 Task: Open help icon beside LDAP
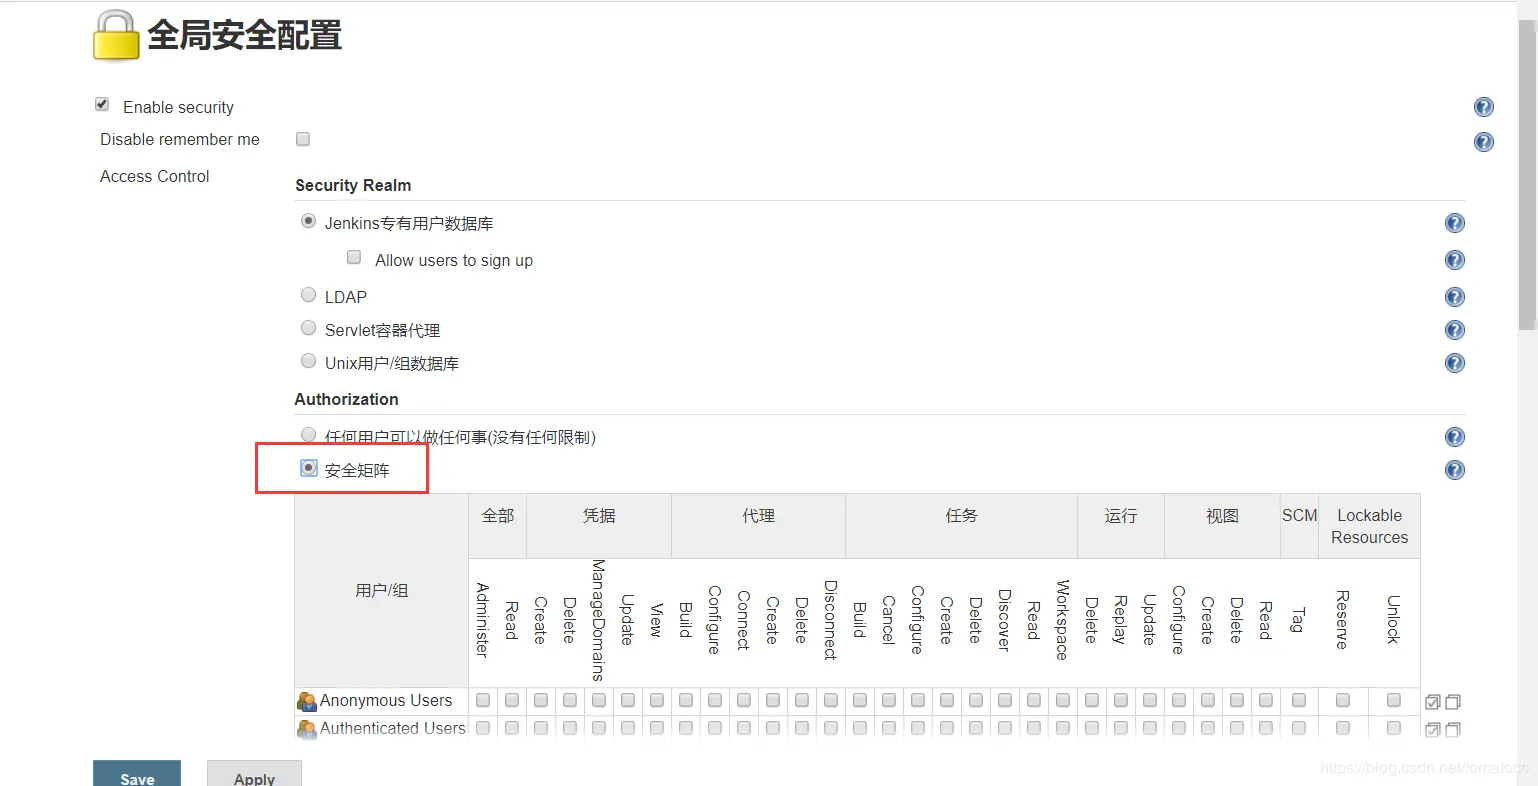1455,297
